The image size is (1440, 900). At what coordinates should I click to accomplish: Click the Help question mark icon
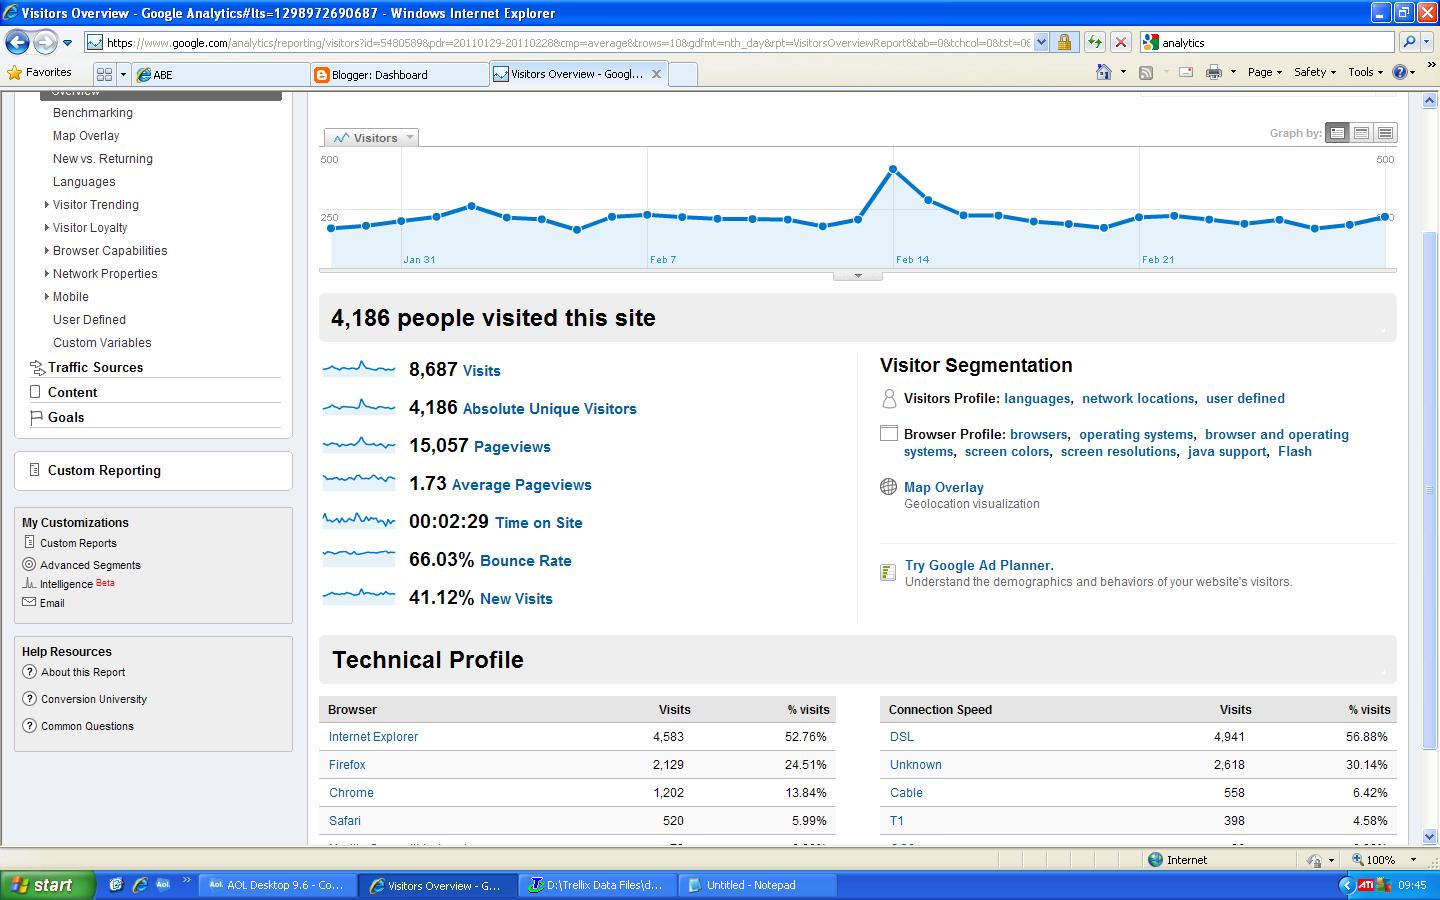[1400, 72]
